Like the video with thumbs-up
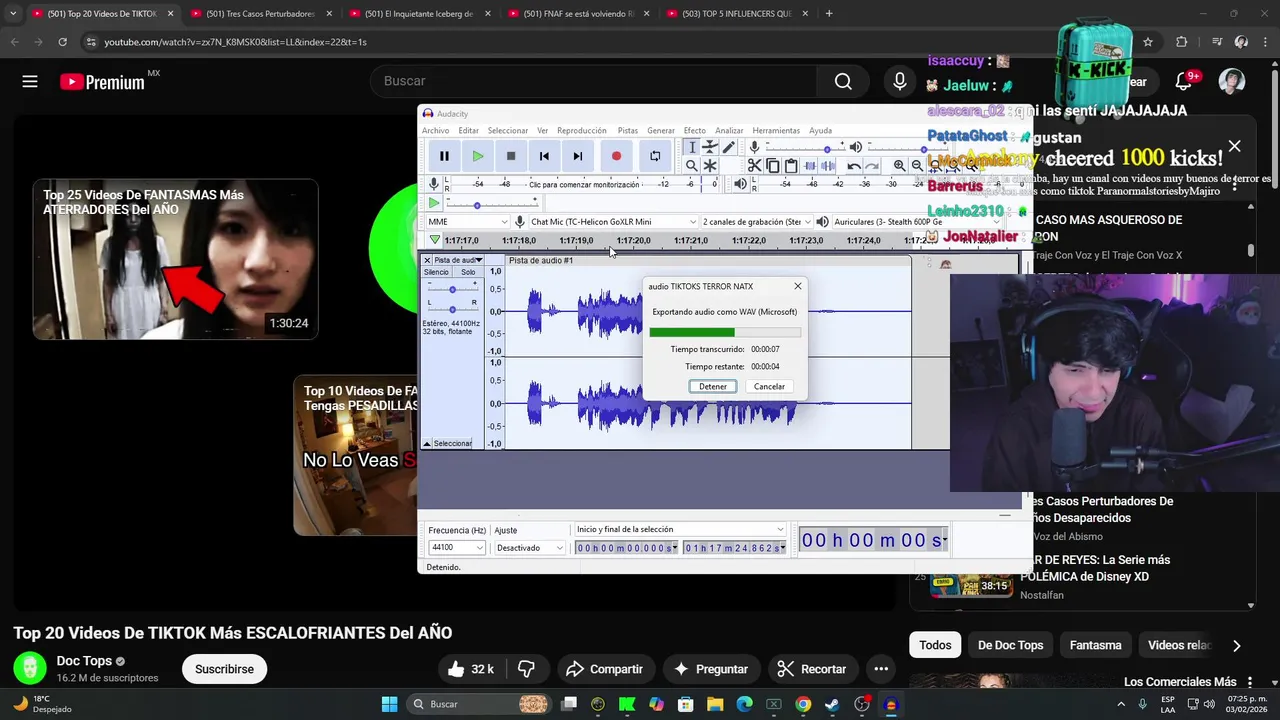 [x=471, y=669]
